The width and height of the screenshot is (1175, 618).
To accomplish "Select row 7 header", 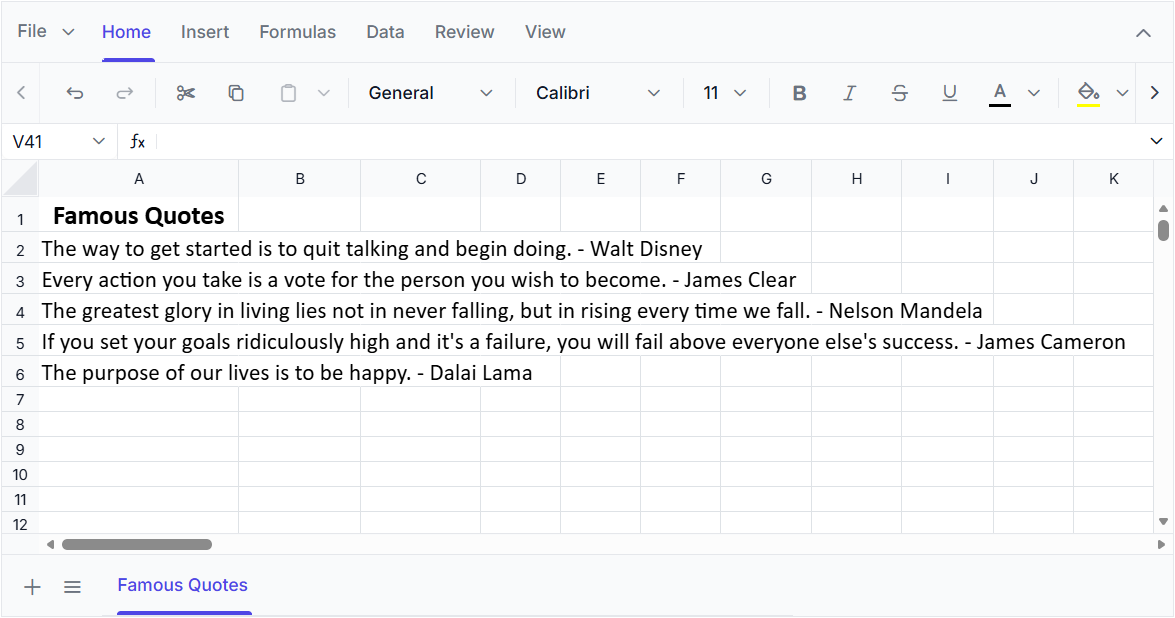I will (20, 399).
